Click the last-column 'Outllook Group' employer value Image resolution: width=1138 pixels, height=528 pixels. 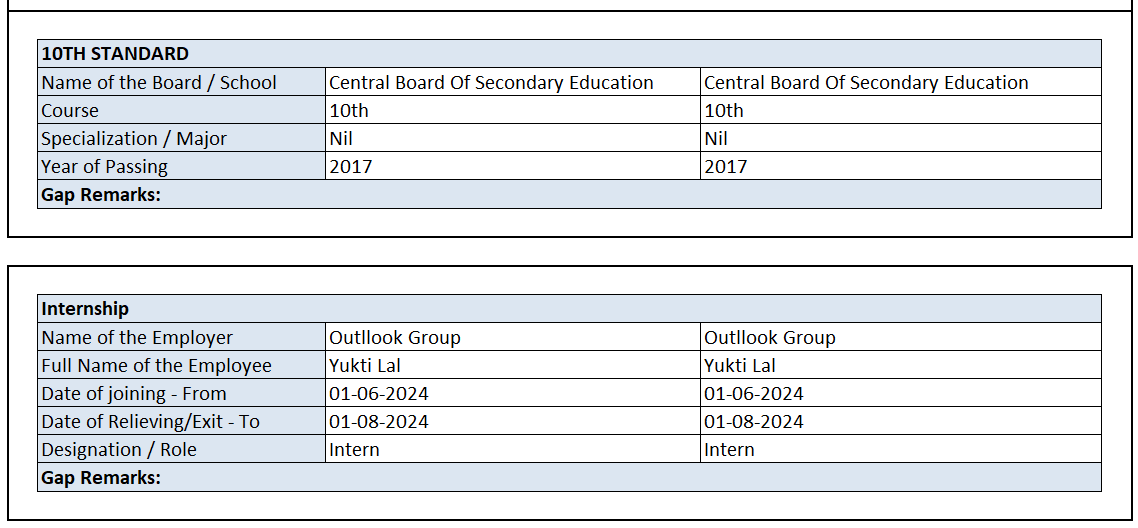click(x=770, y=338)
